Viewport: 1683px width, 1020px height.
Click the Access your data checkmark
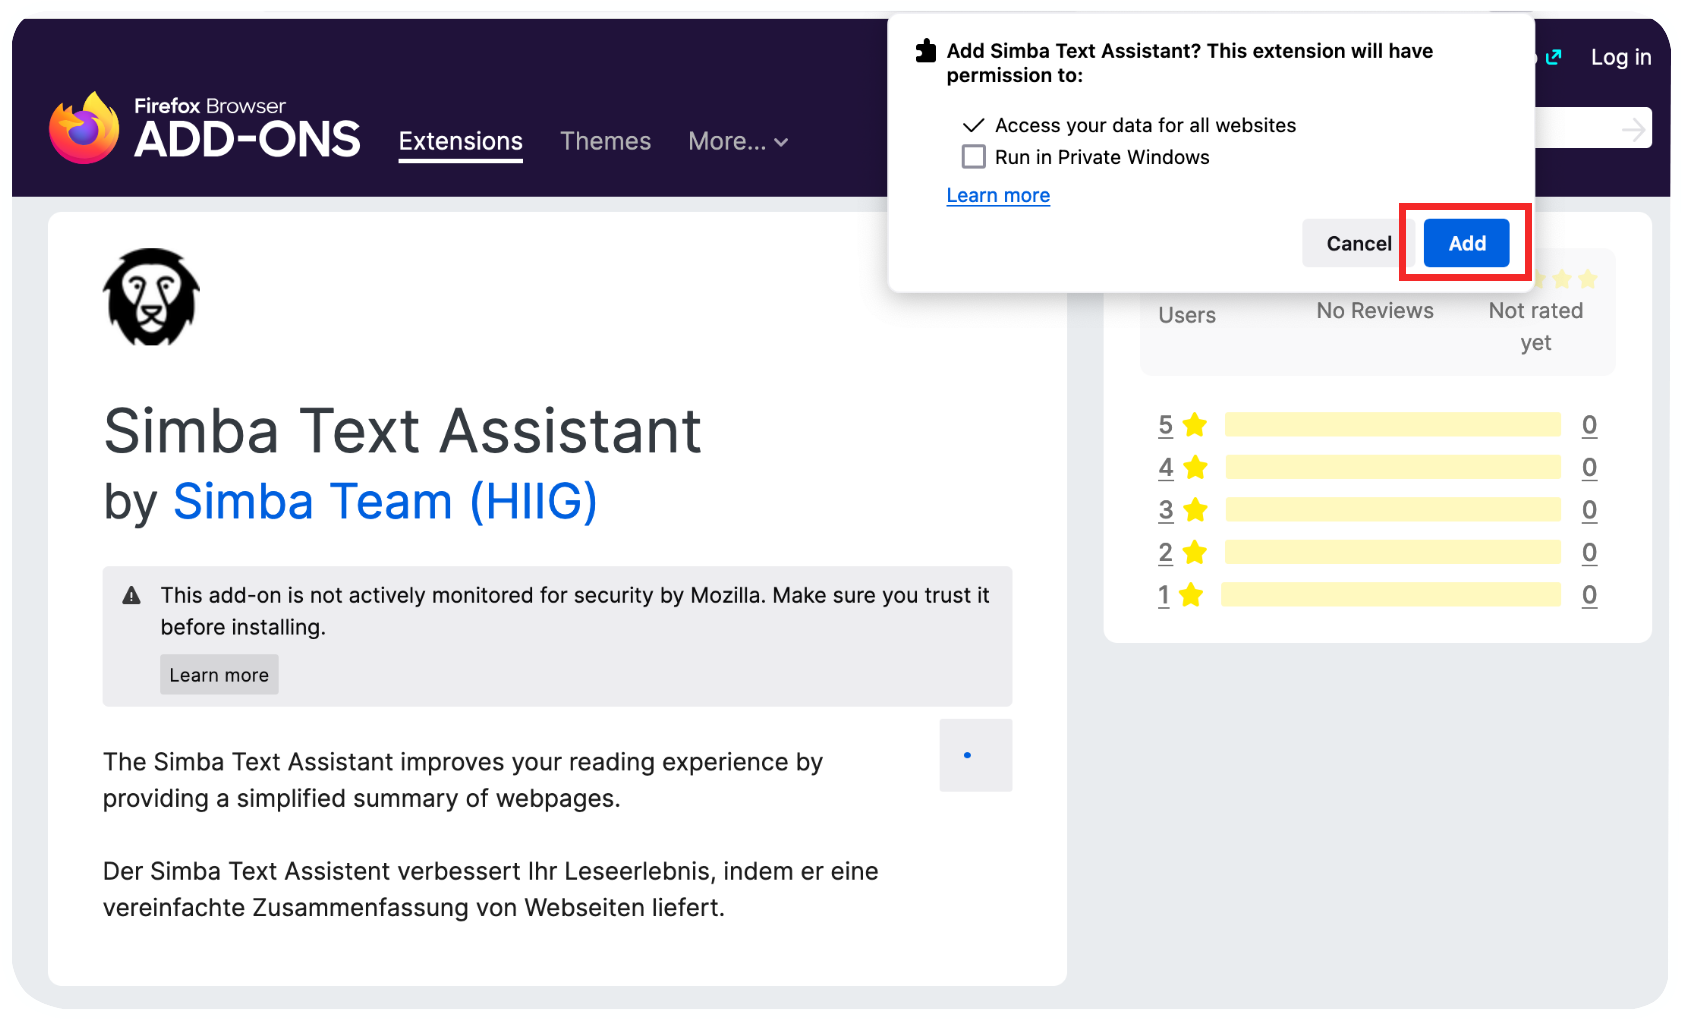pyautogui.click(x=973, y=125)
